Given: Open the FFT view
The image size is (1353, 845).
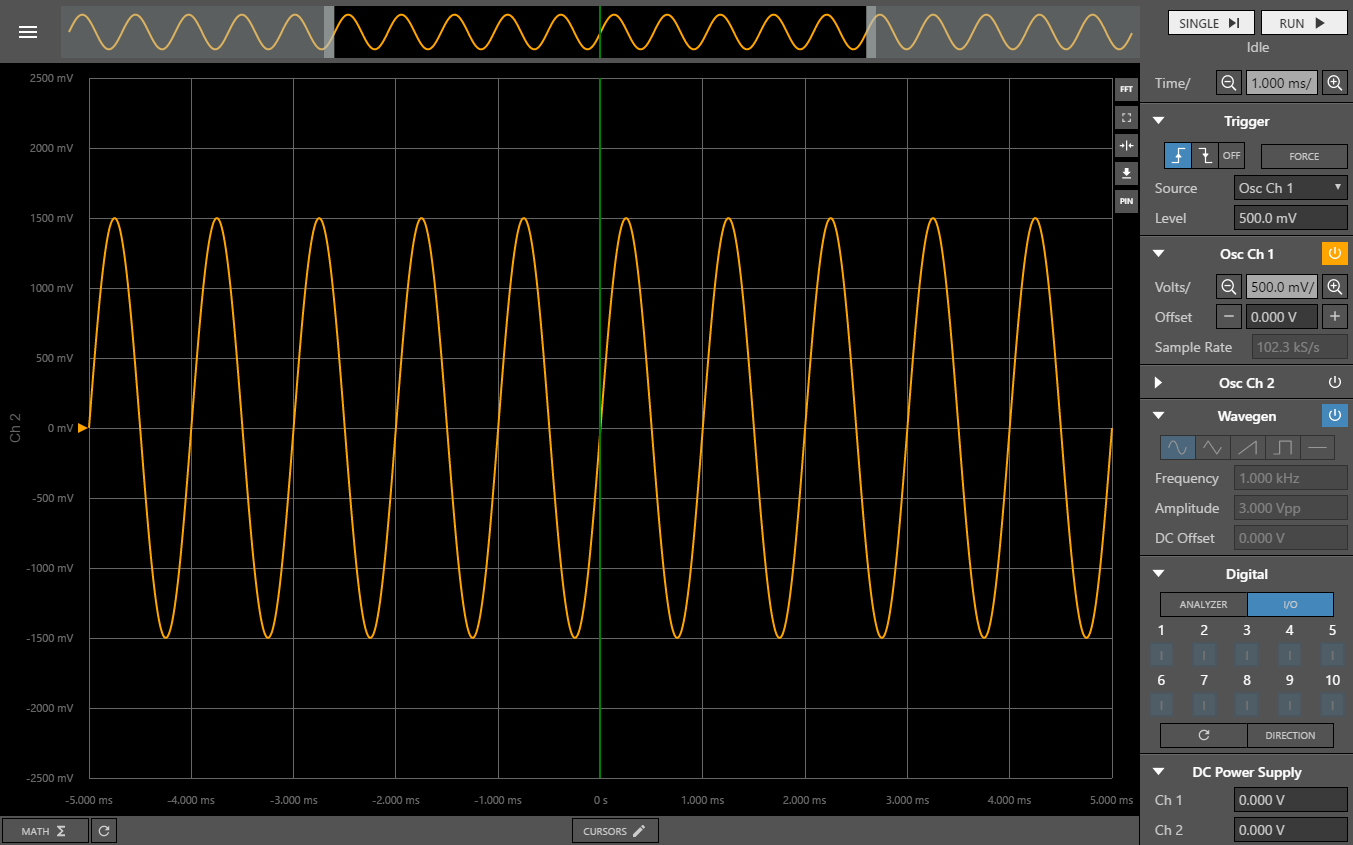Looking at the screenshot, I should pos(1126,87).
